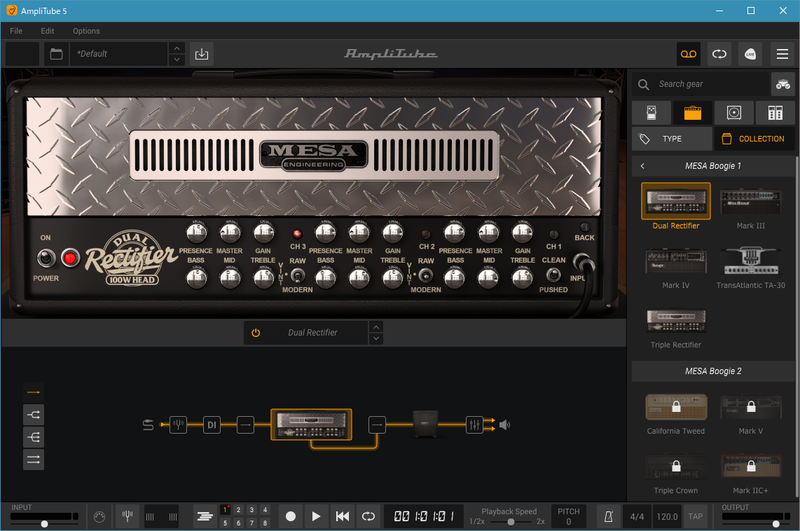This screenshot has width=800, height=531.
Task: Select next amp model with down arrow
Action: 376,338
